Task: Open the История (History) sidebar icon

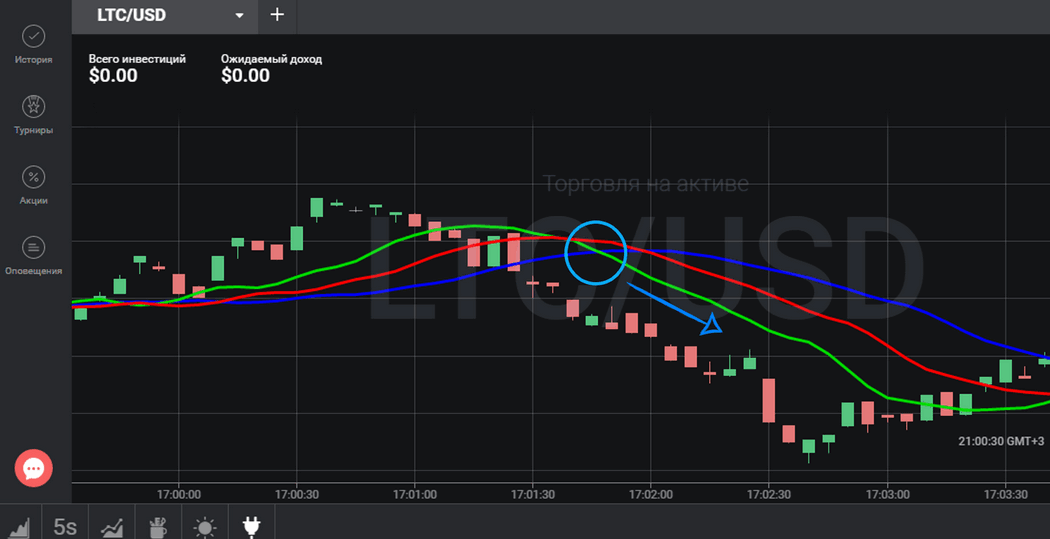Action: click(33, 37)
